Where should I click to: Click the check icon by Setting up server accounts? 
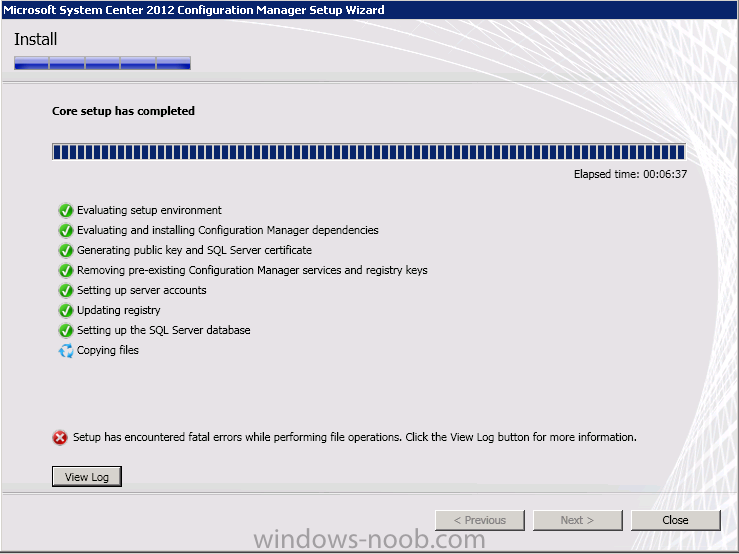tap(66, 290)
